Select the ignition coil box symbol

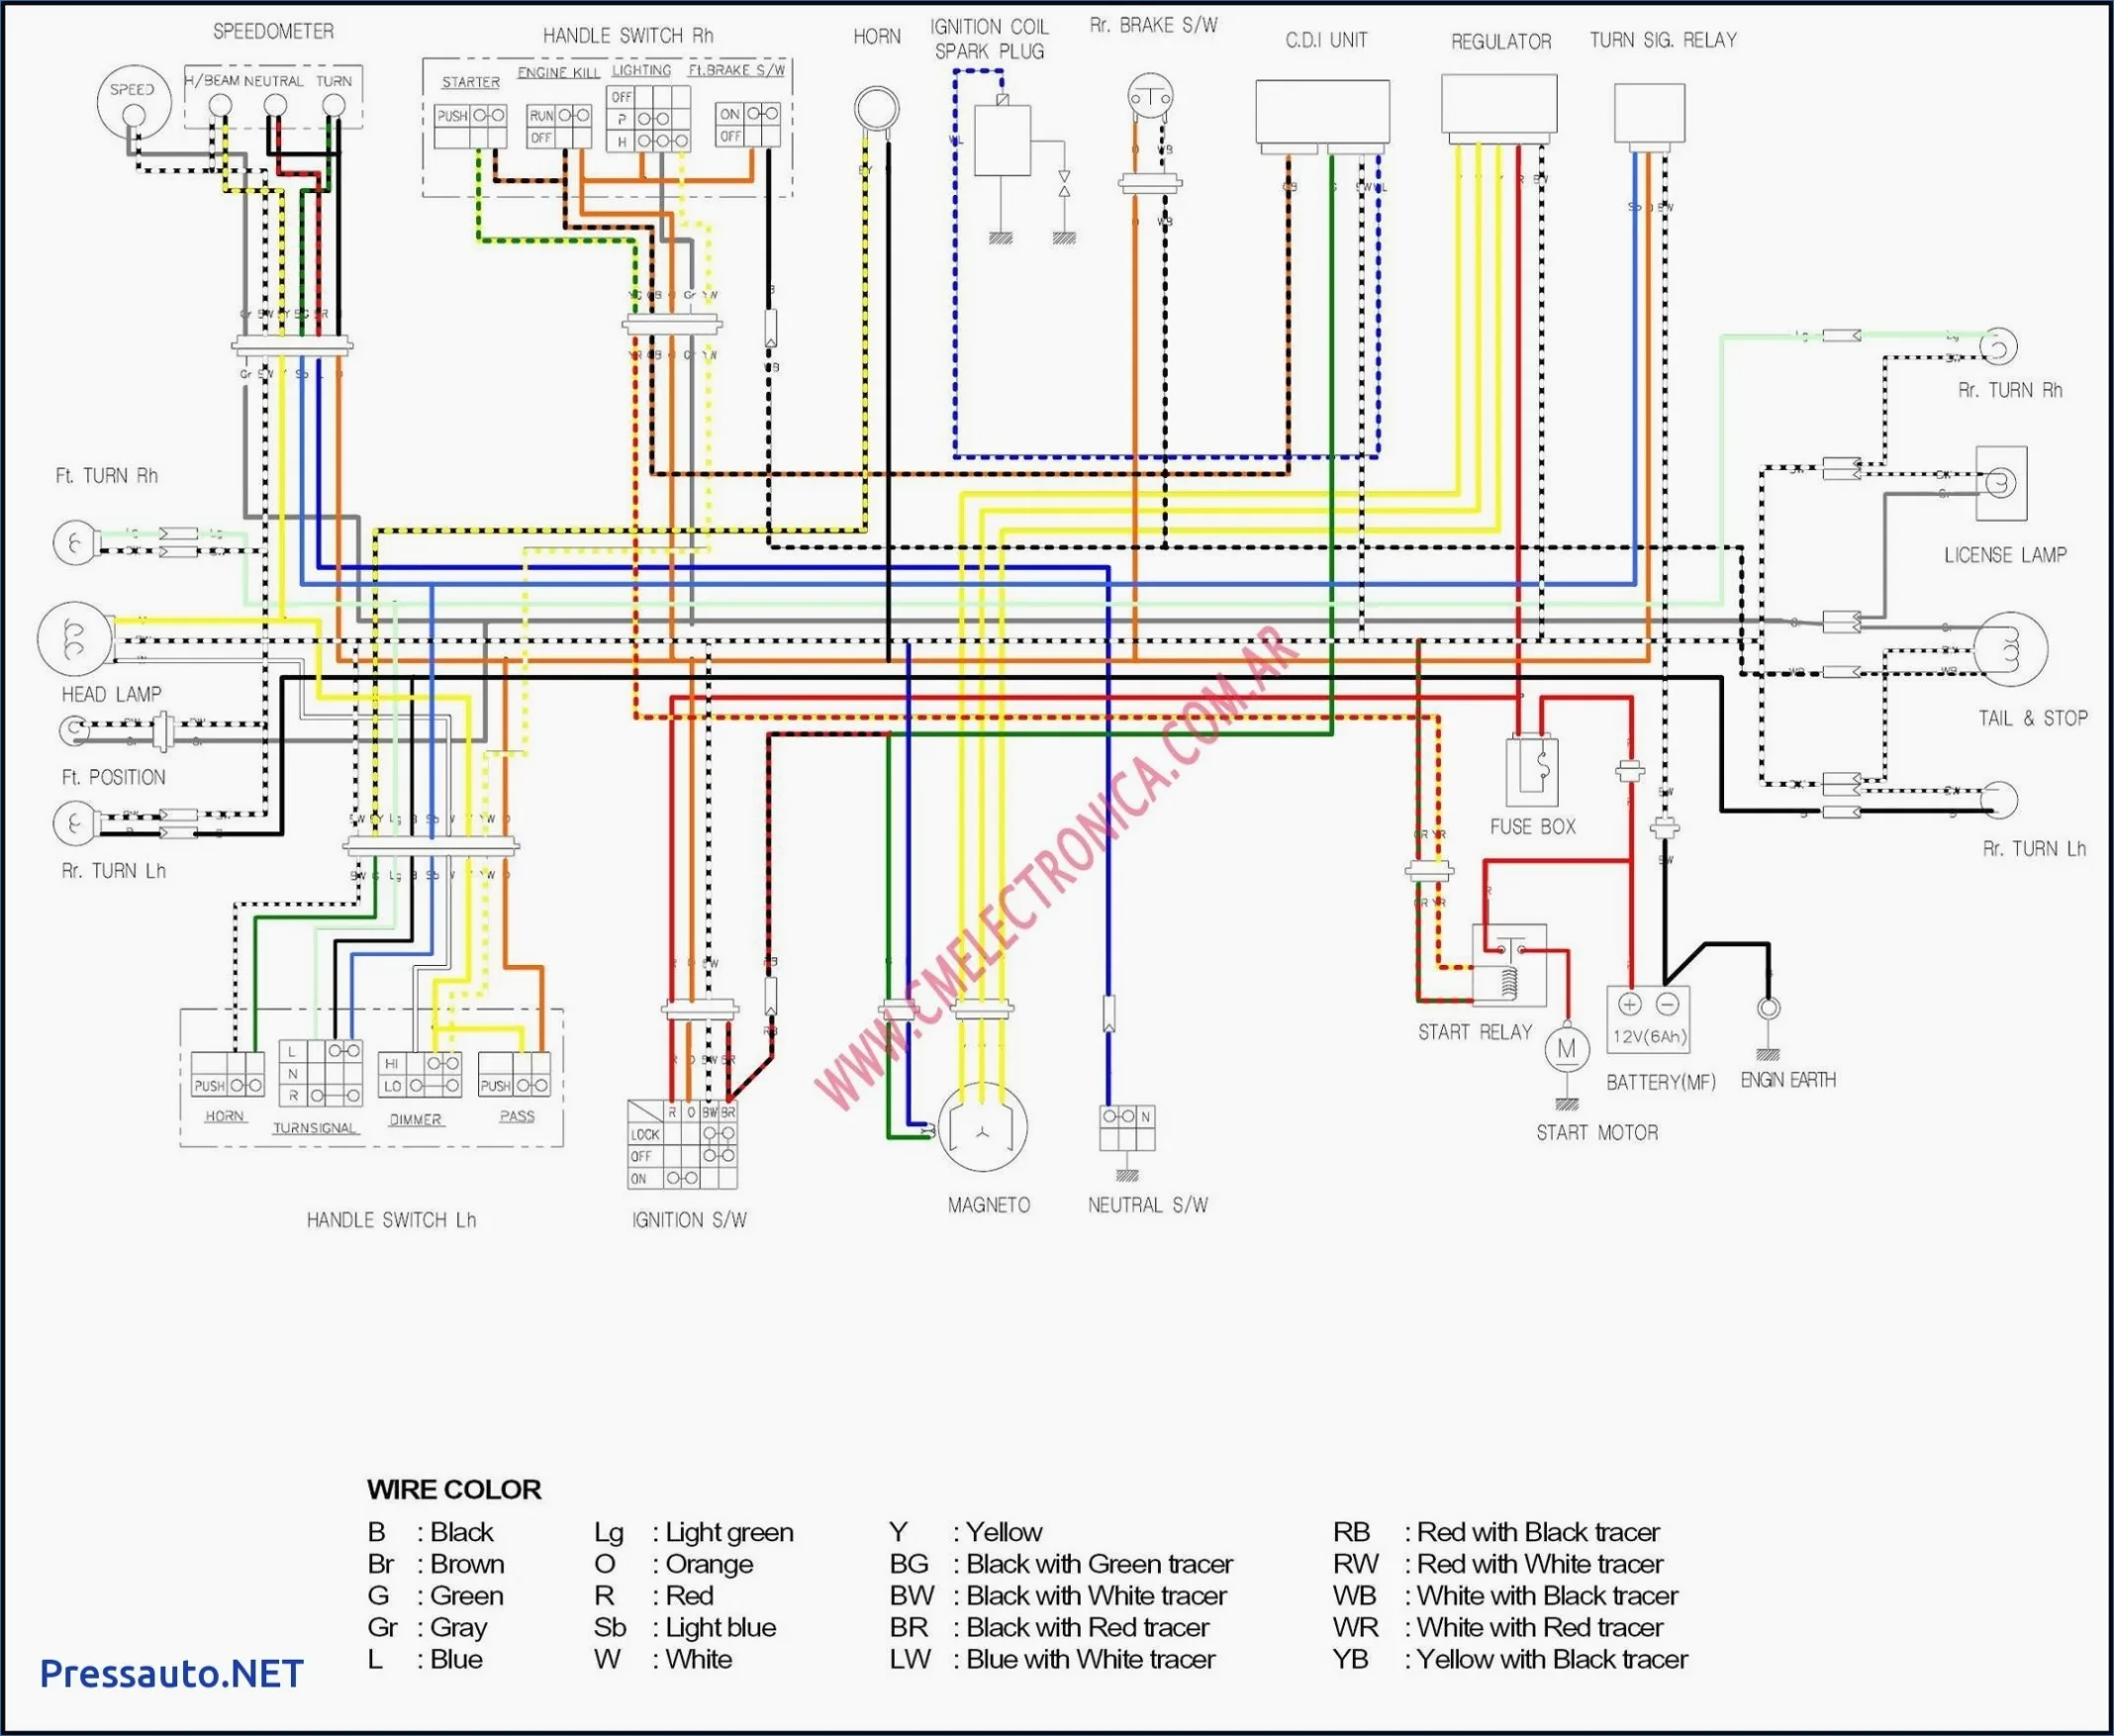(1002, 140)
